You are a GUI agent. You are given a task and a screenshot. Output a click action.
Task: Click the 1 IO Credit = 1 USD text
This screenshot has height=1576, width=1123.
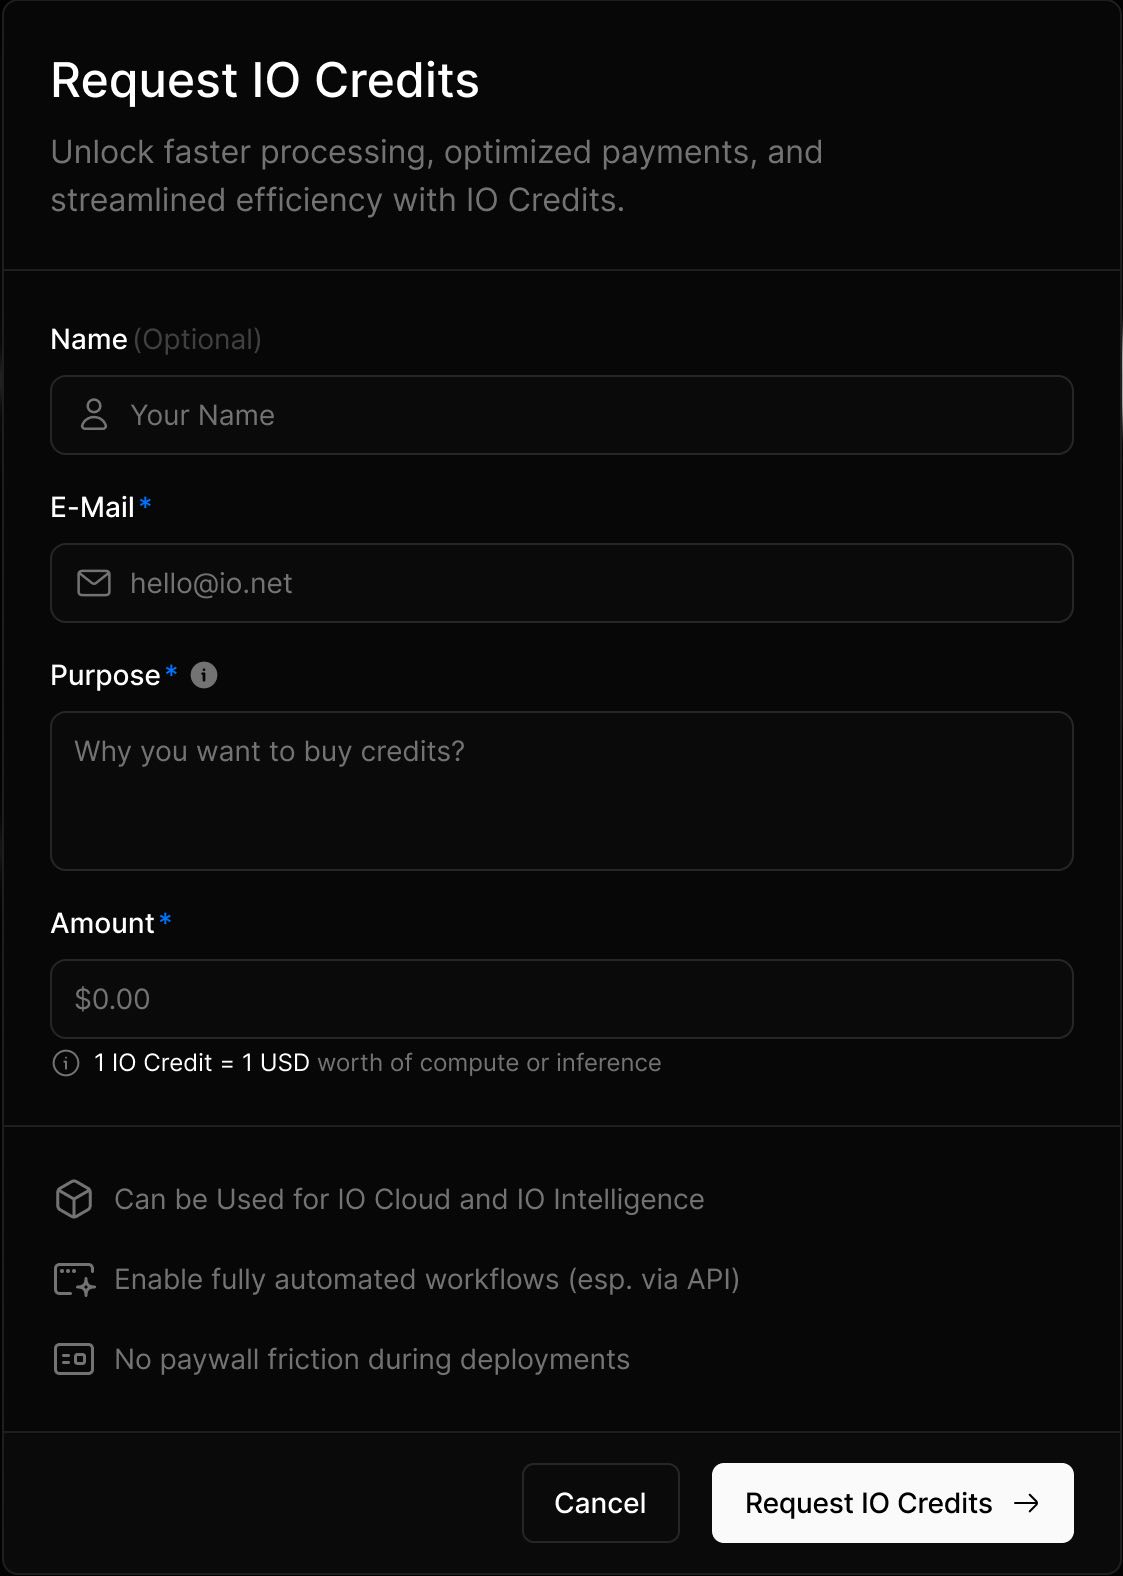click(202, 1063)
